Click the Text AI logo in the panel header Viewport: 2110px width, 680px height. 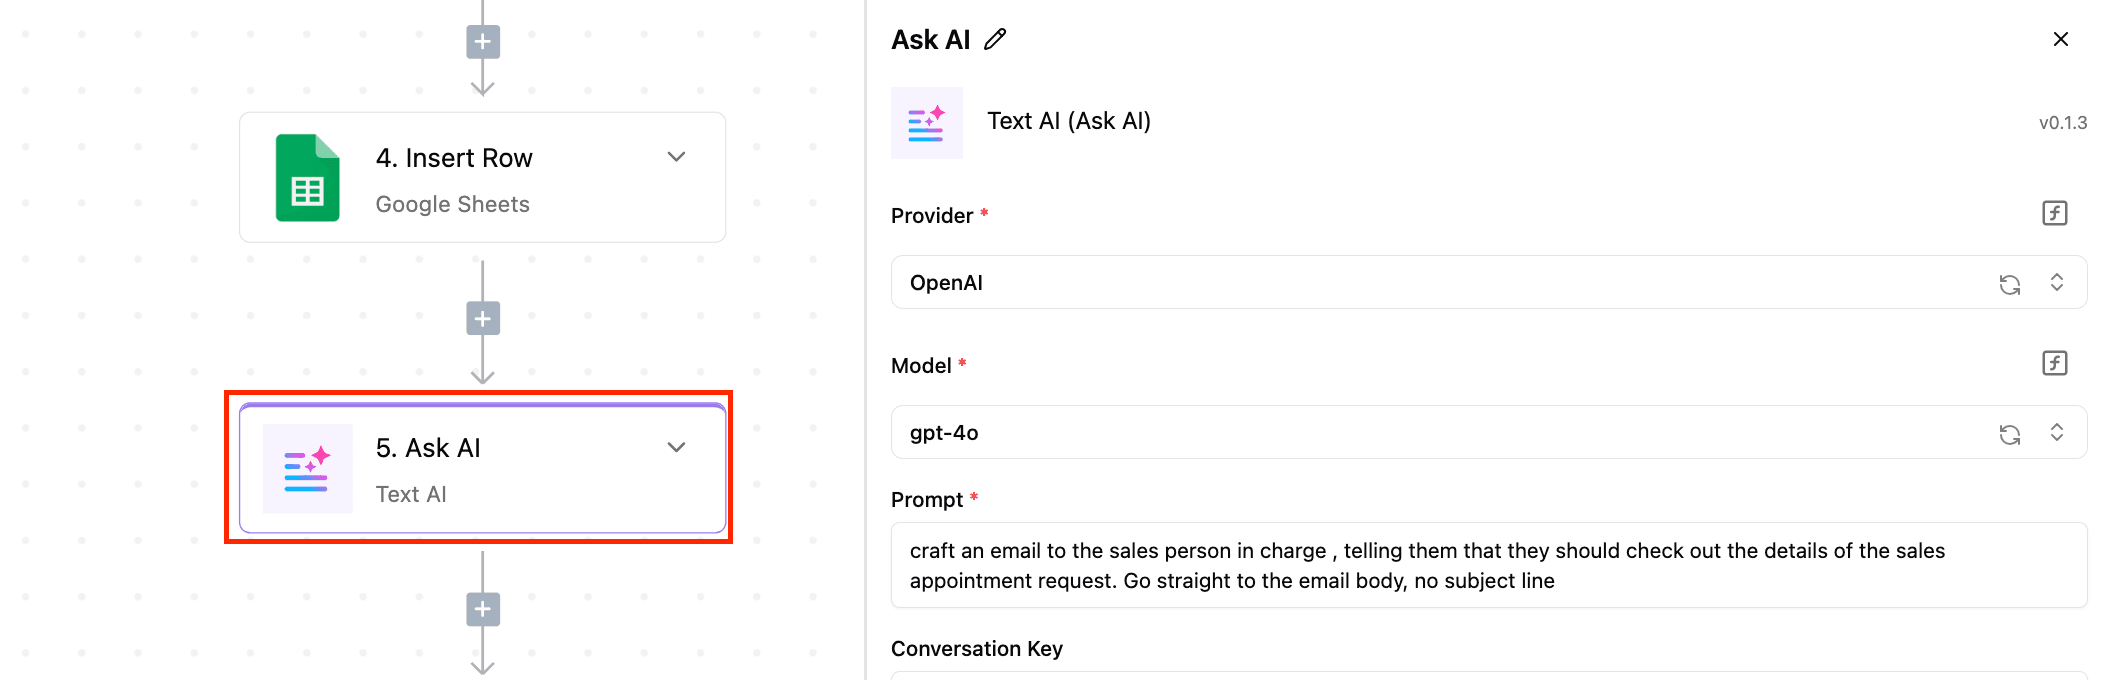927,123
